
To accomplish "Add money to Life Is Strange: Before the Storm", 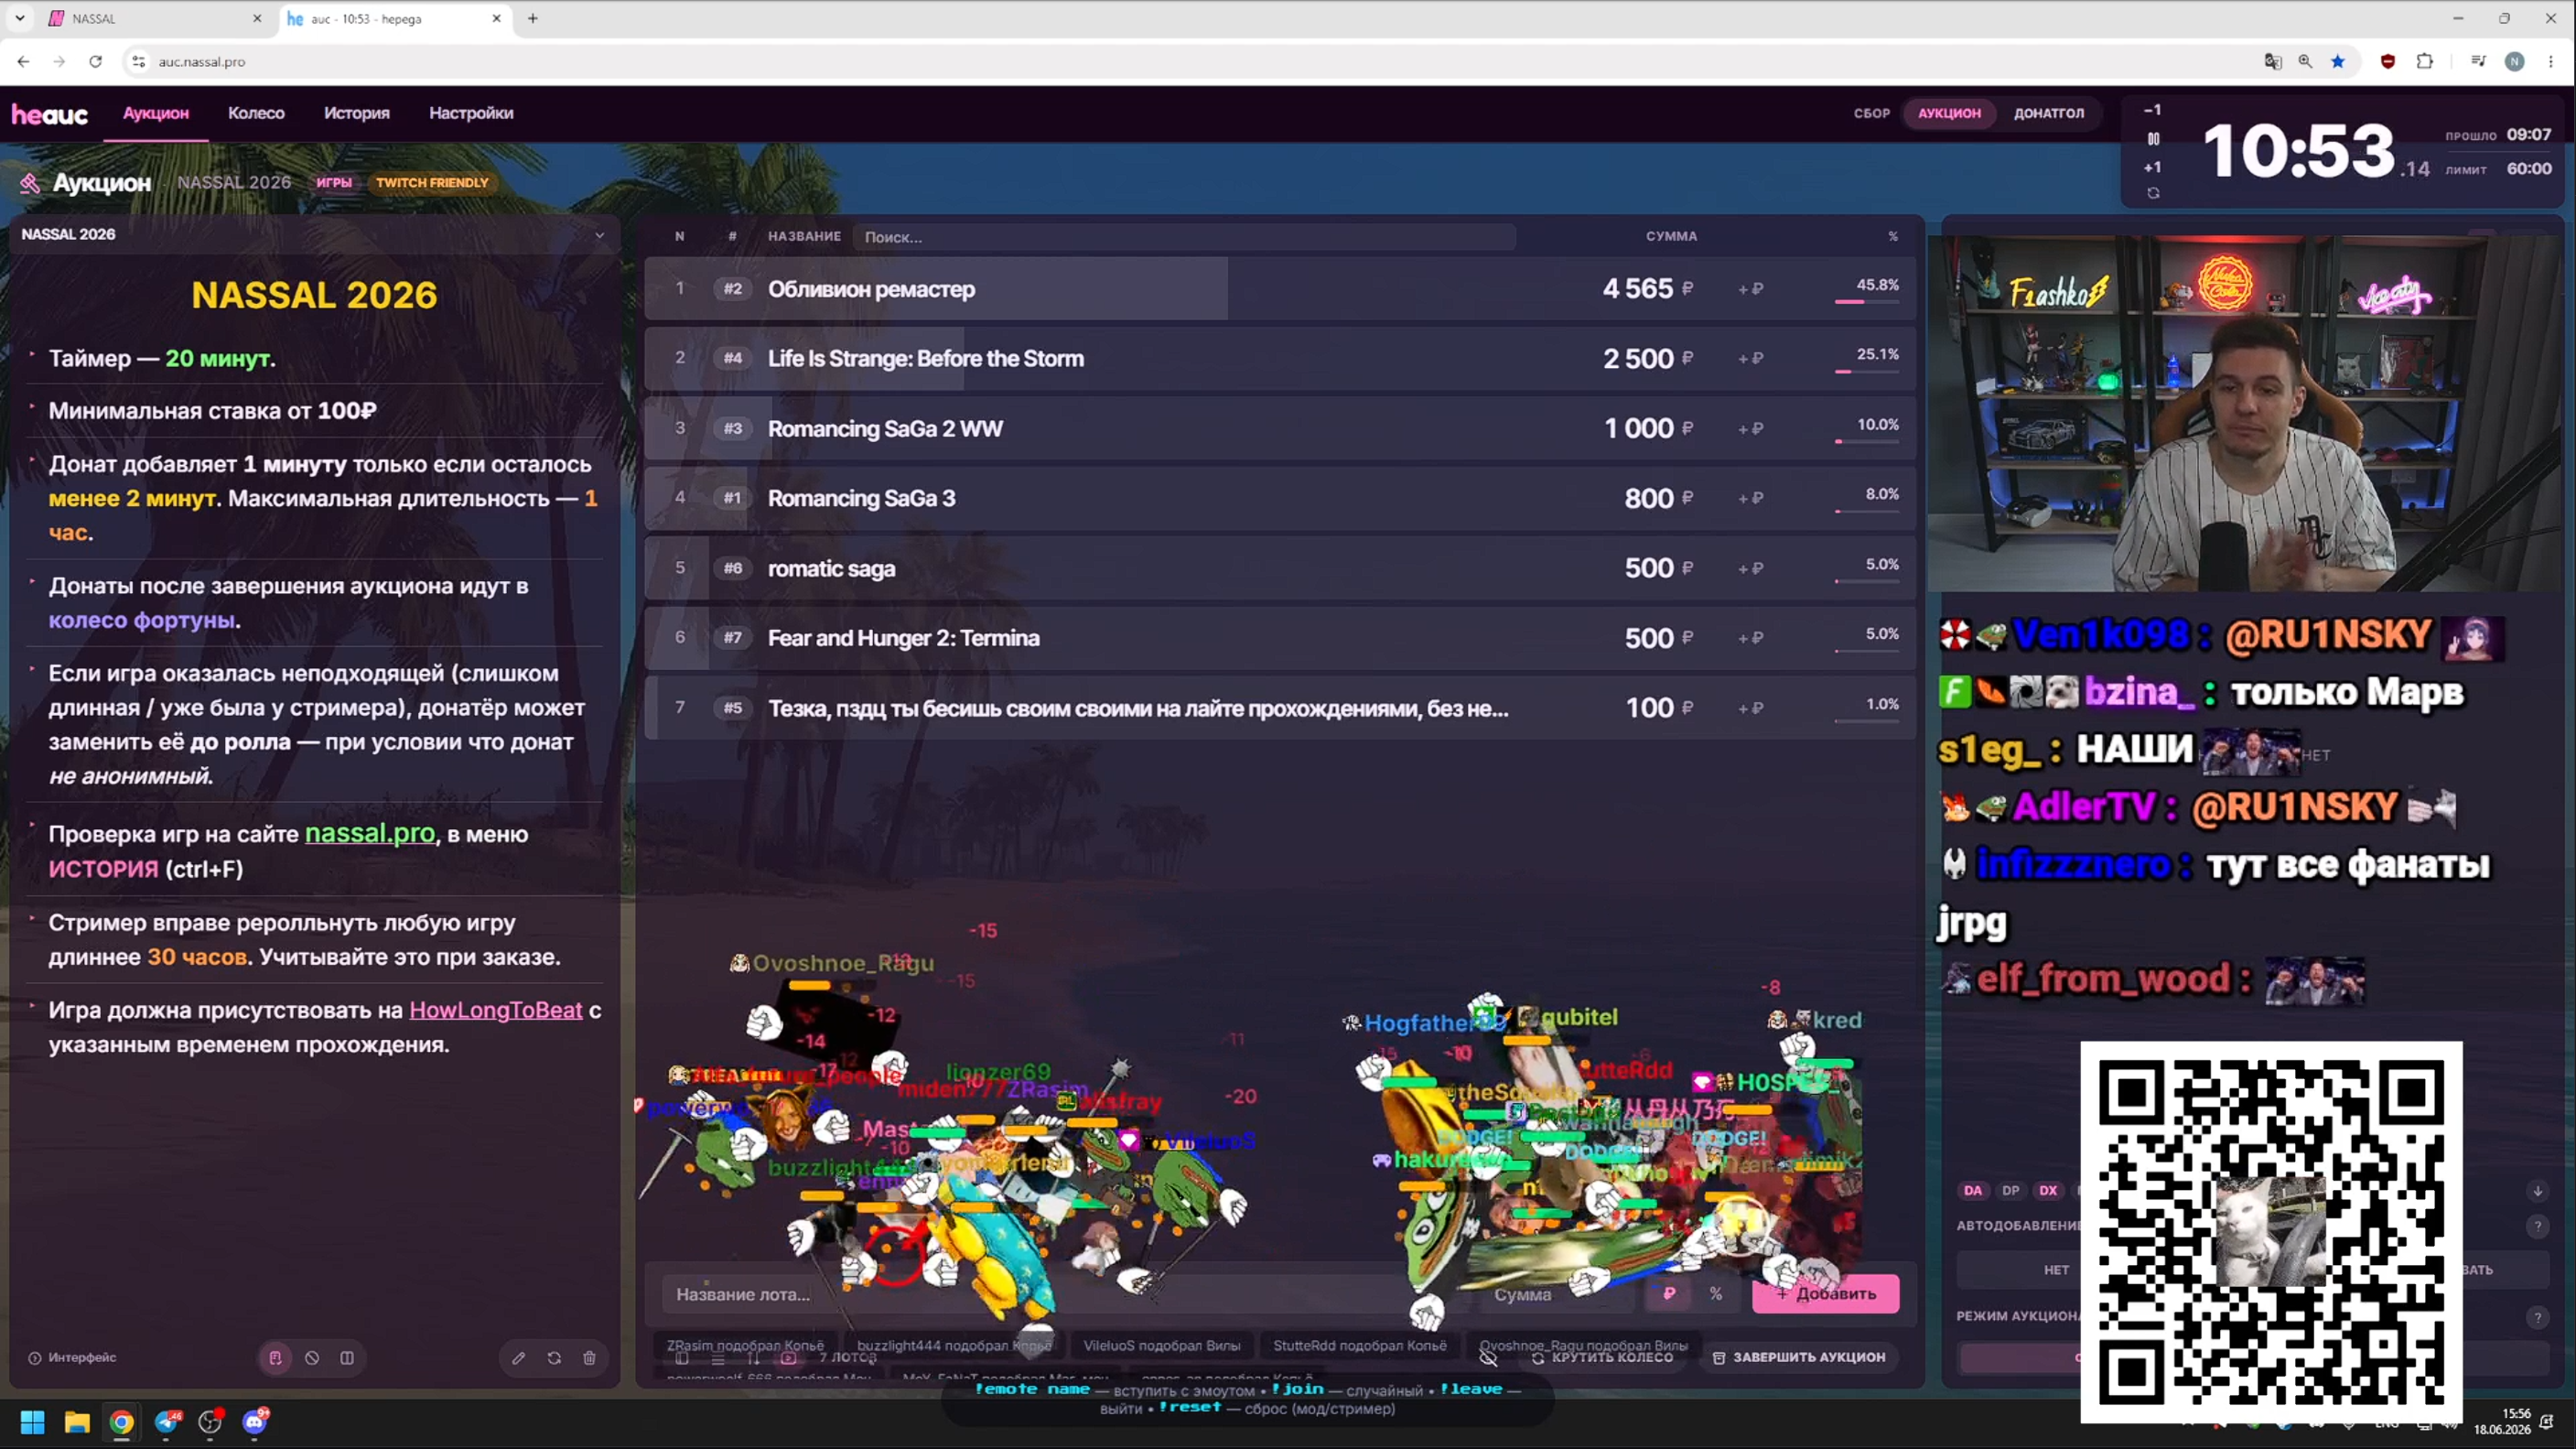I will coord(1750,358).
